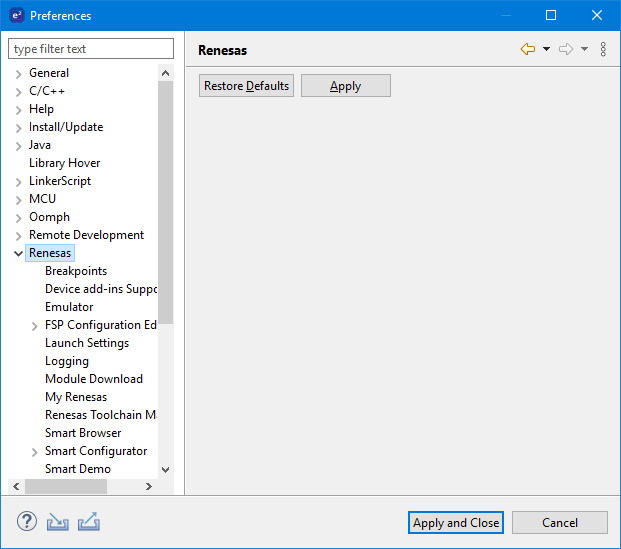The height and width of the screenshot is (549, 621).
Task: Click the Cancel button
Action: [560, 522]
